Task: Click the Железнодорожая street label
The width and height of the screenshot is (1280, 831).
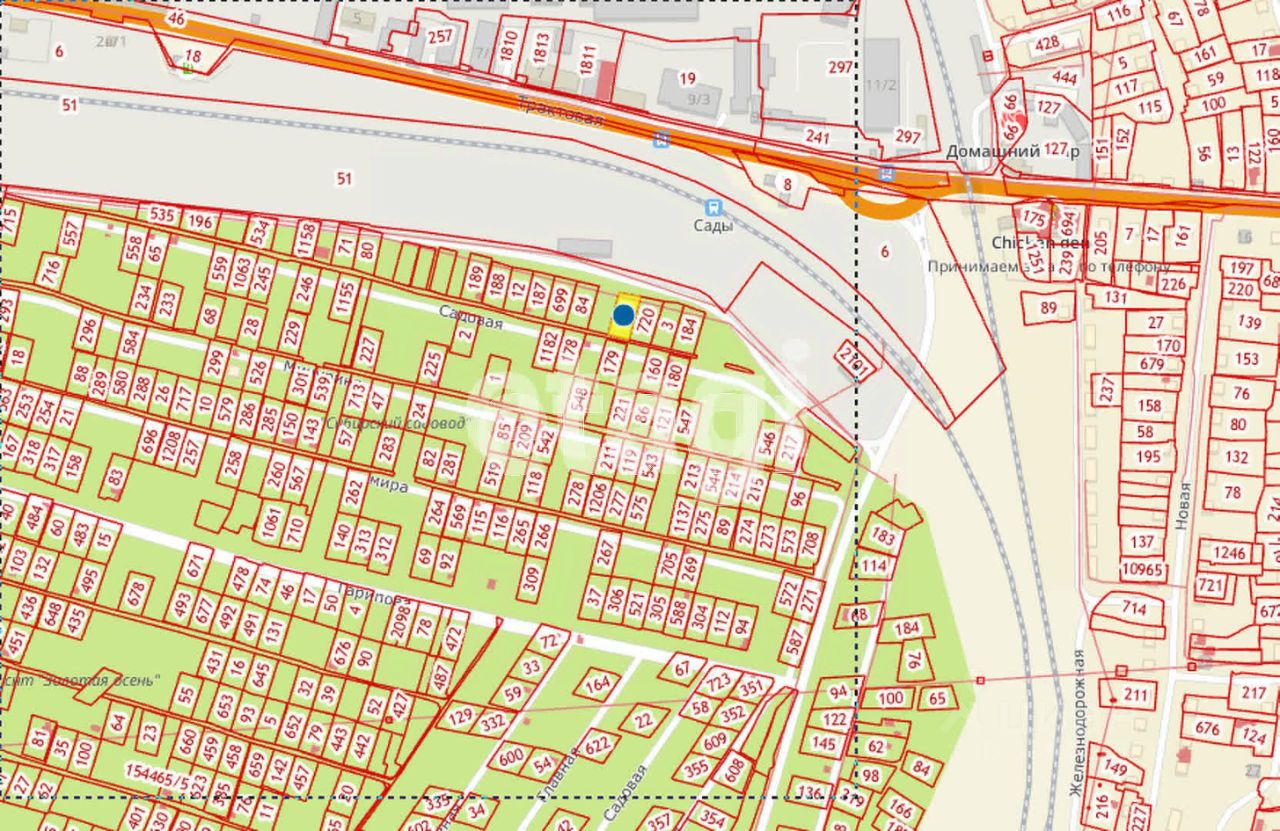Action: pos(1076,723)
